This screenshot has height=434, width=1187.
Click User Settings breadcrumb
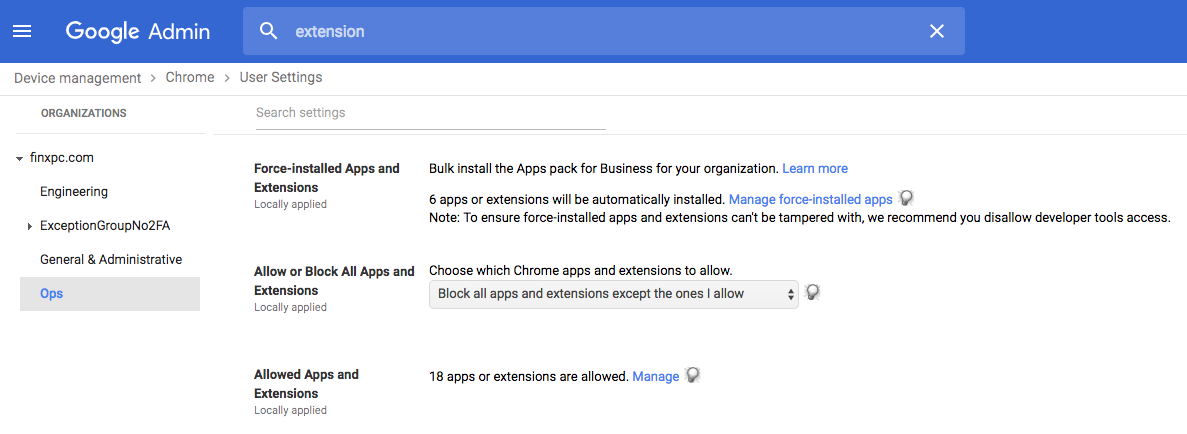click(281, 77)
